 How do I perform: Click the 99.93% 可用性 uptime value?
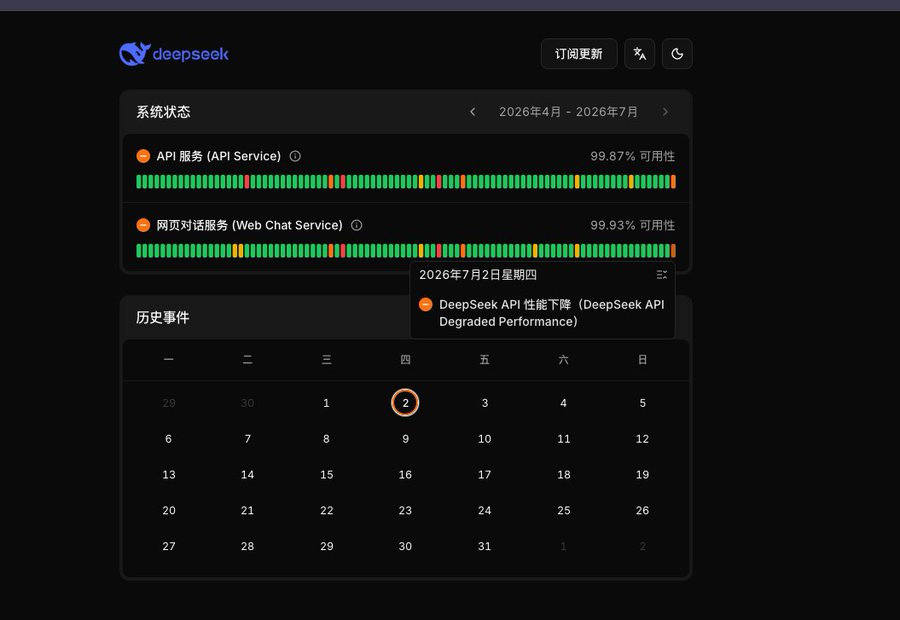pos(633,225)
